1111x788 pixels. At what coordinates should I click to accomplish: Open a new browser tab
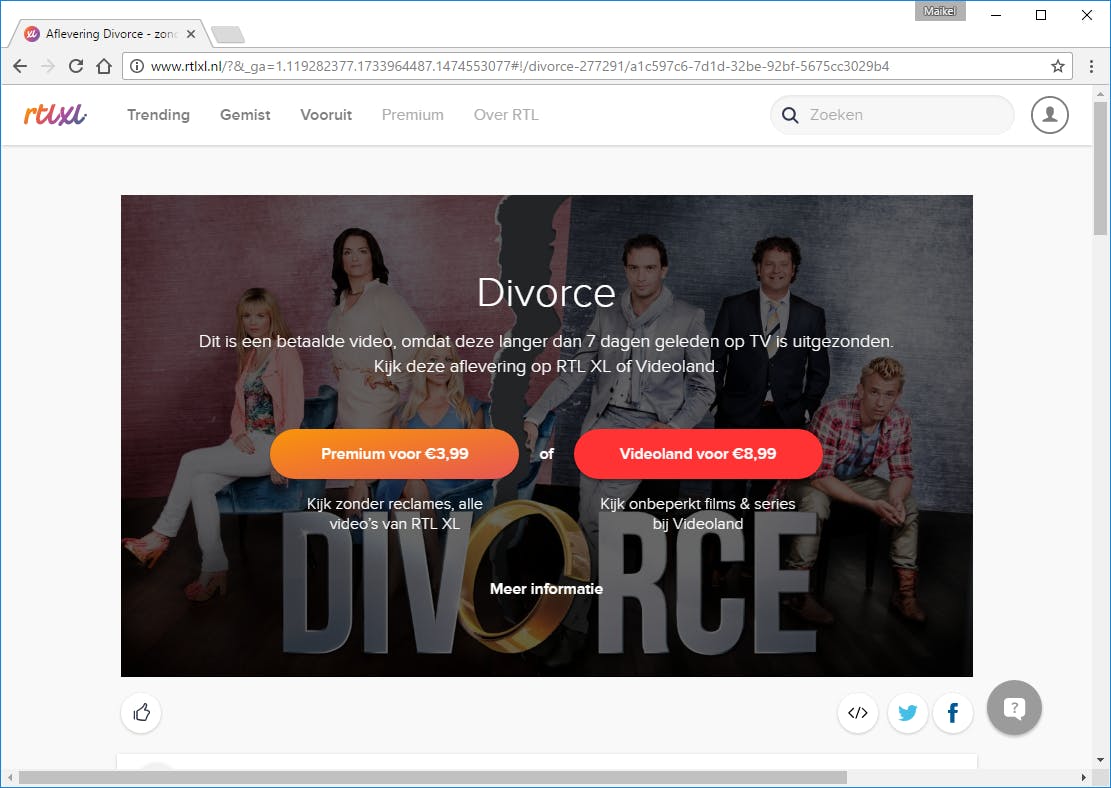[x=228, y=34]
